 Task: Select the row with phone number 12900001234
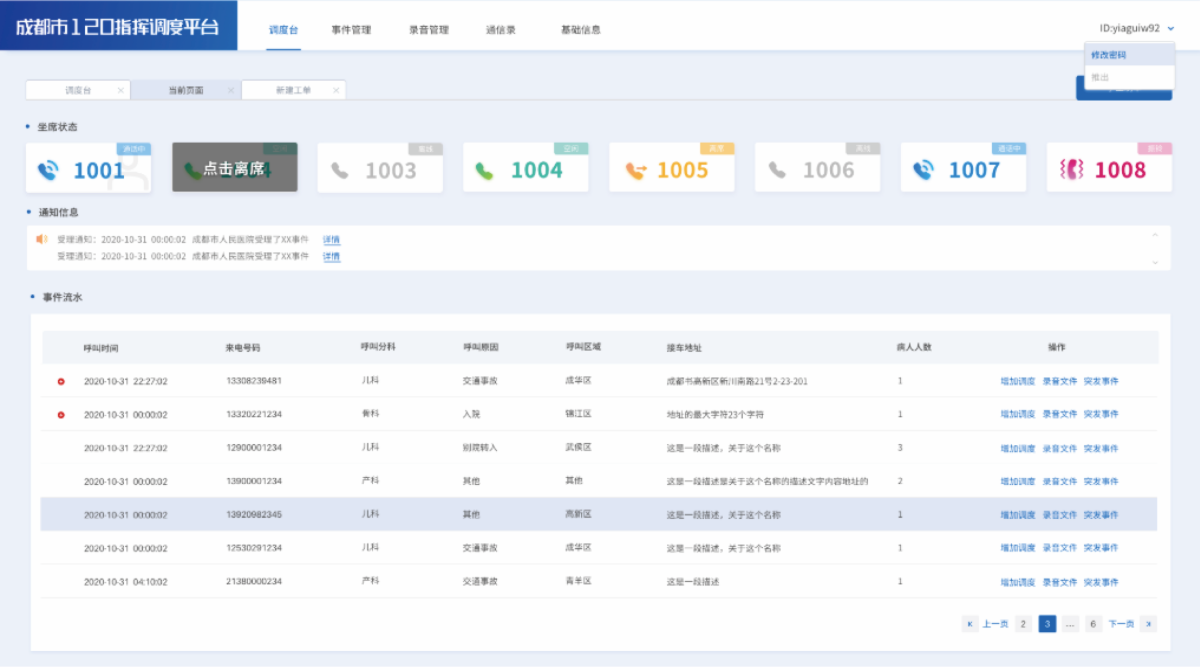(253, 448)
